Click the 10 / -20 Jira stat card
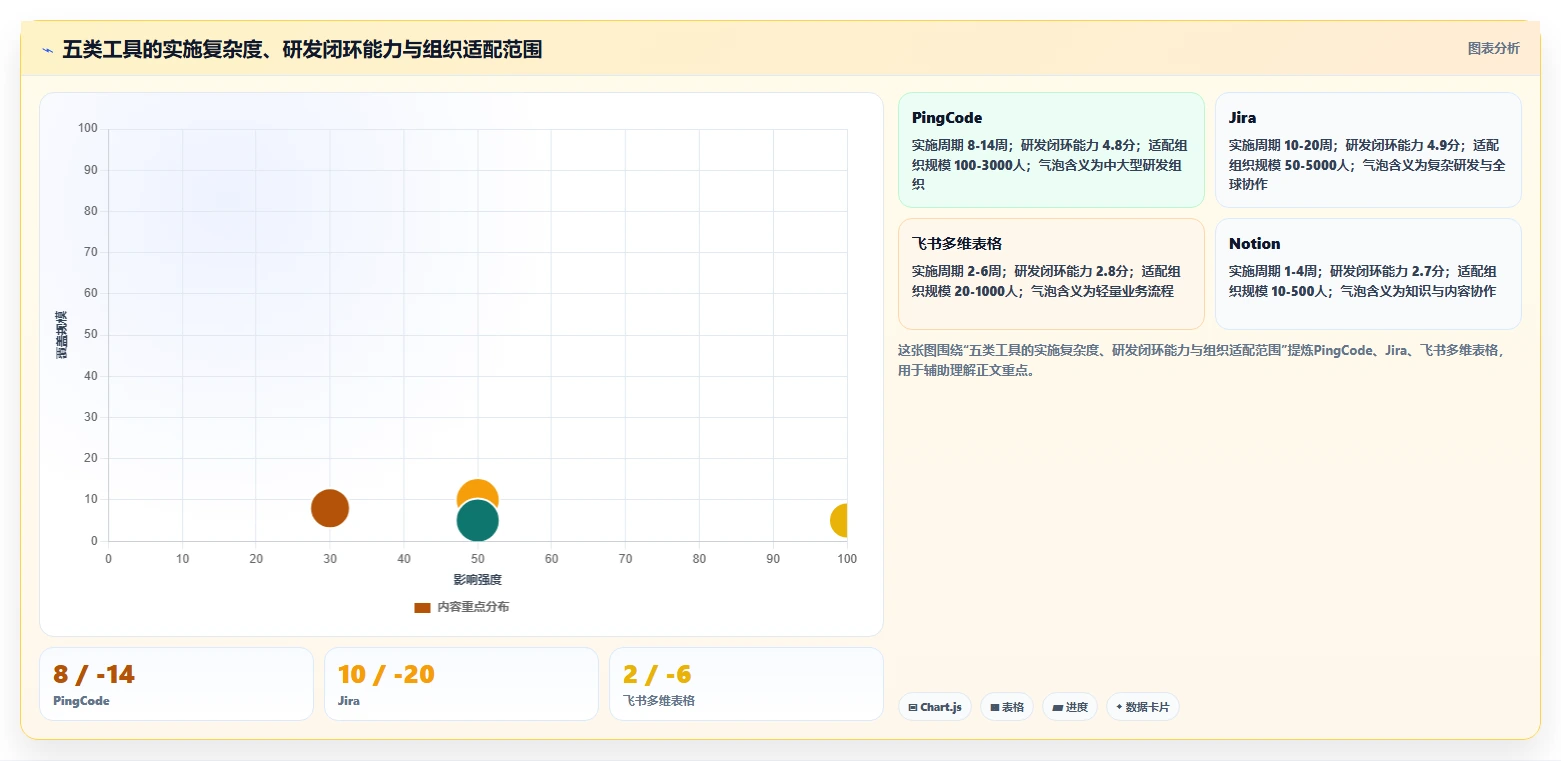Image resolution: width=1561 pixels, height=761 pixels. [x=461, y=684]
